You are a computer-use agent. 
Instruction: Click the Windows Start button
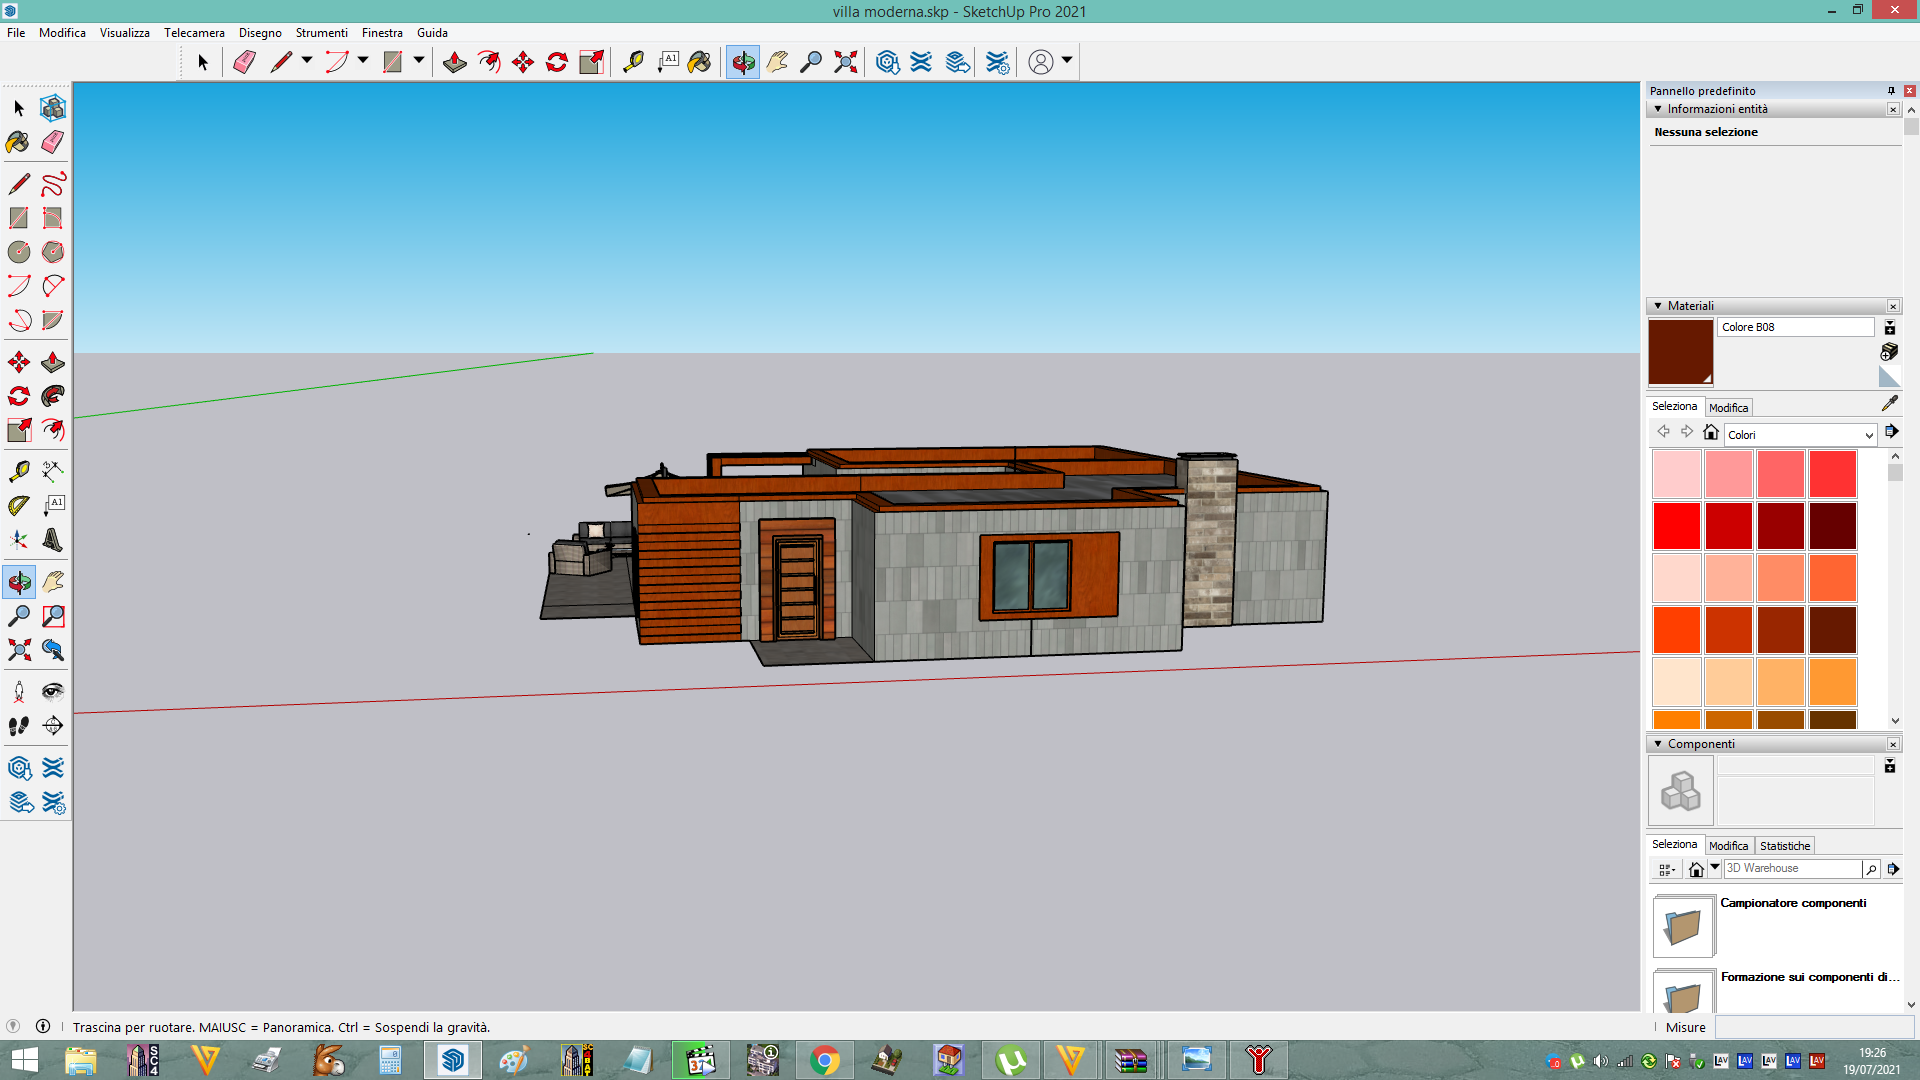[x=24, y=1060]
